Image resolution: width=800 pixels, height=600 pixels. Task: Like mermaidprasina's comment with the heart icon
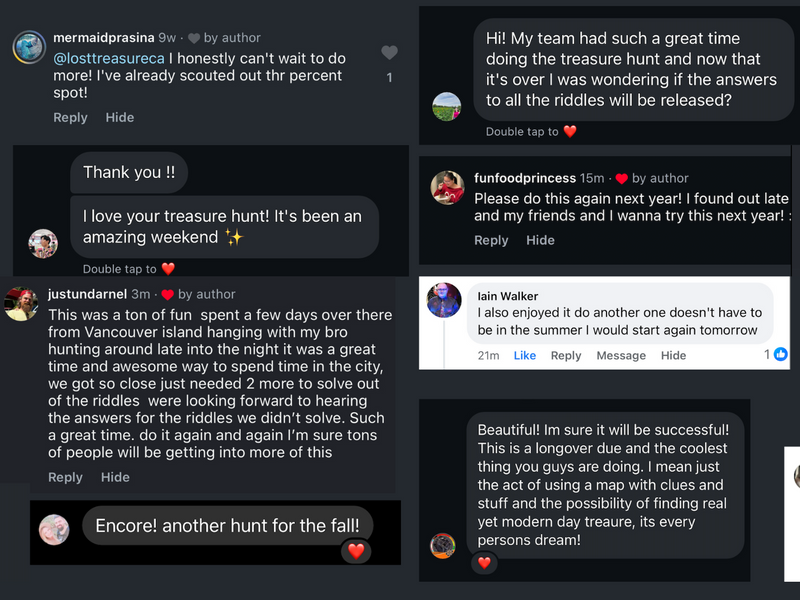pyautogui.click(x=389, y=53)
